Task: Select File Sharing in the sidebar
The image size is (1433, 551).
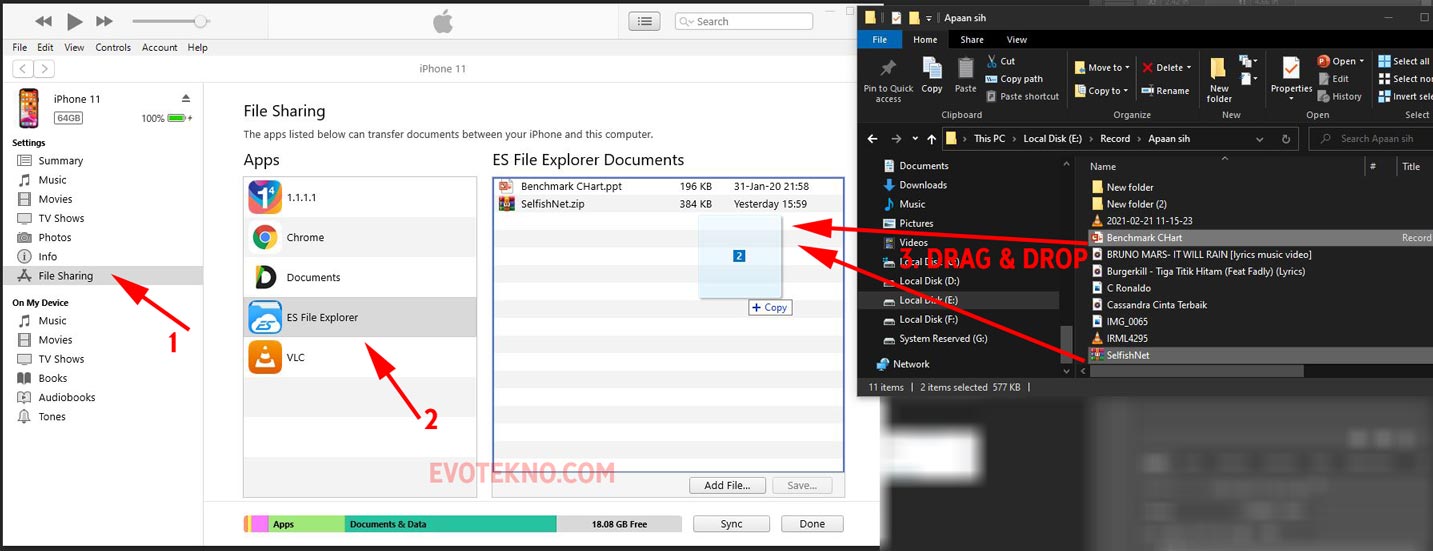Action: coord(65,276)
